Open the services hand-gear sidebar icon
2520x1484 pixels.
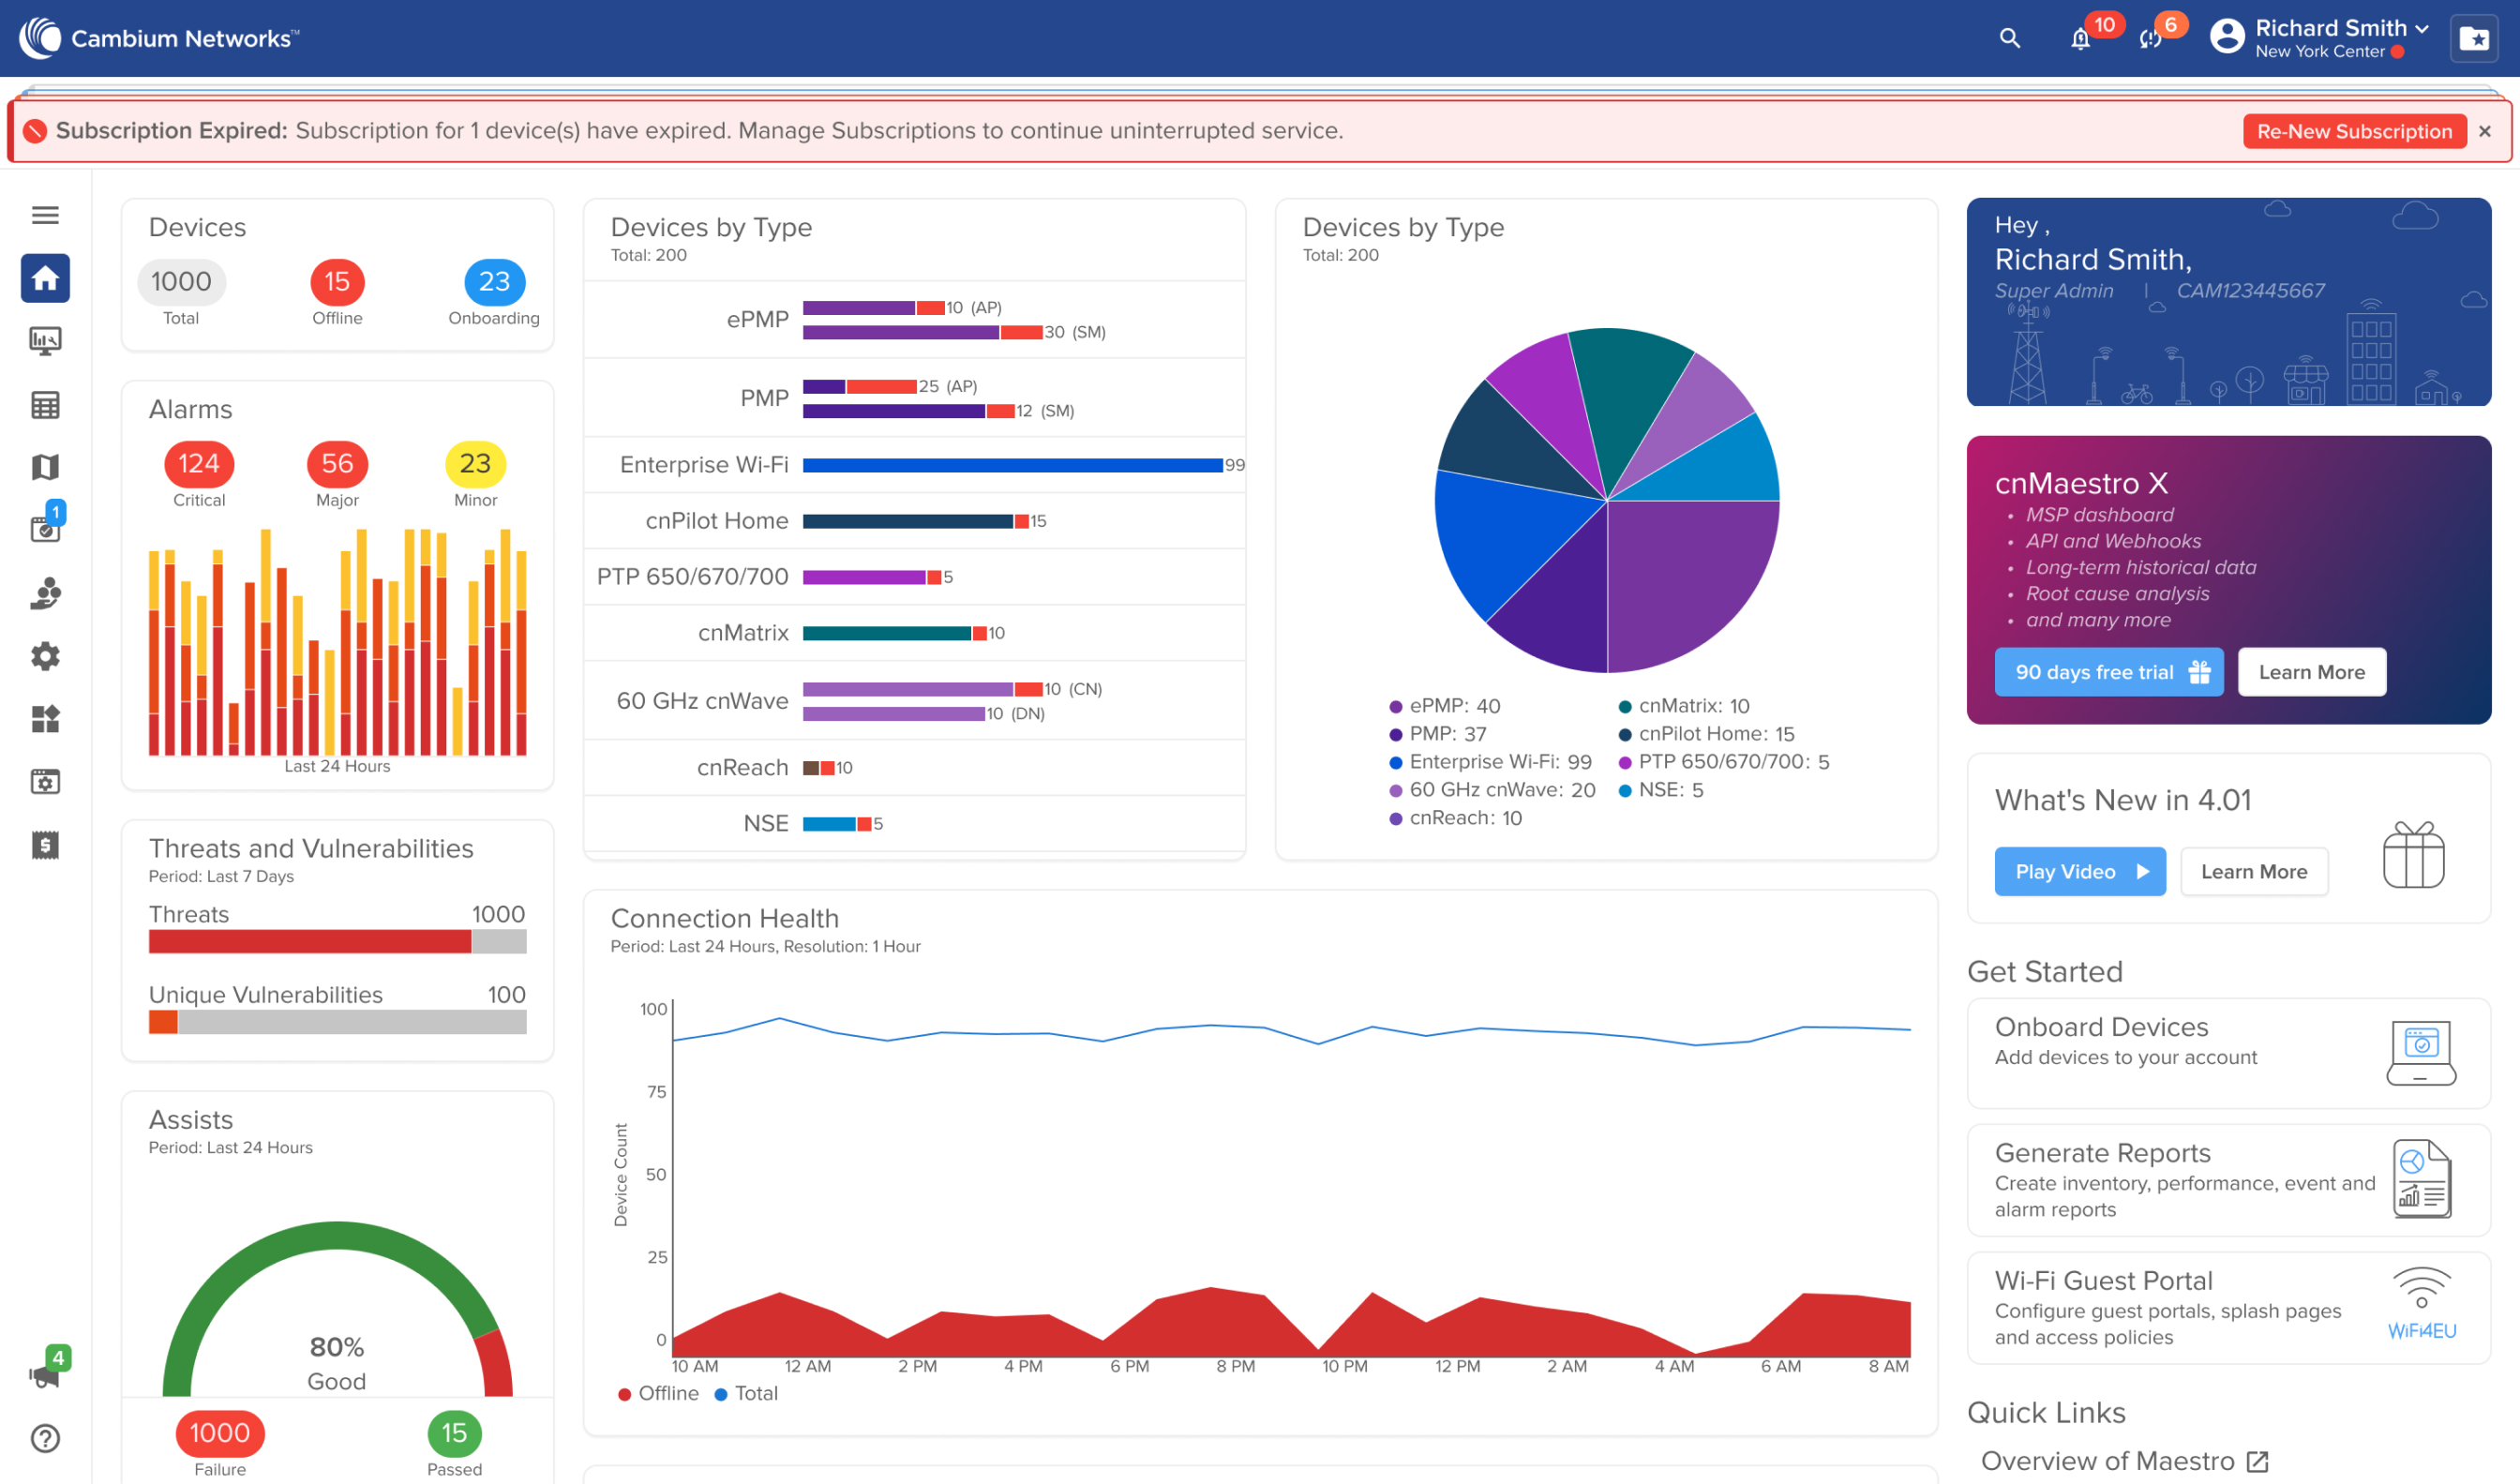pyautogui.click(x=45, y=593)
